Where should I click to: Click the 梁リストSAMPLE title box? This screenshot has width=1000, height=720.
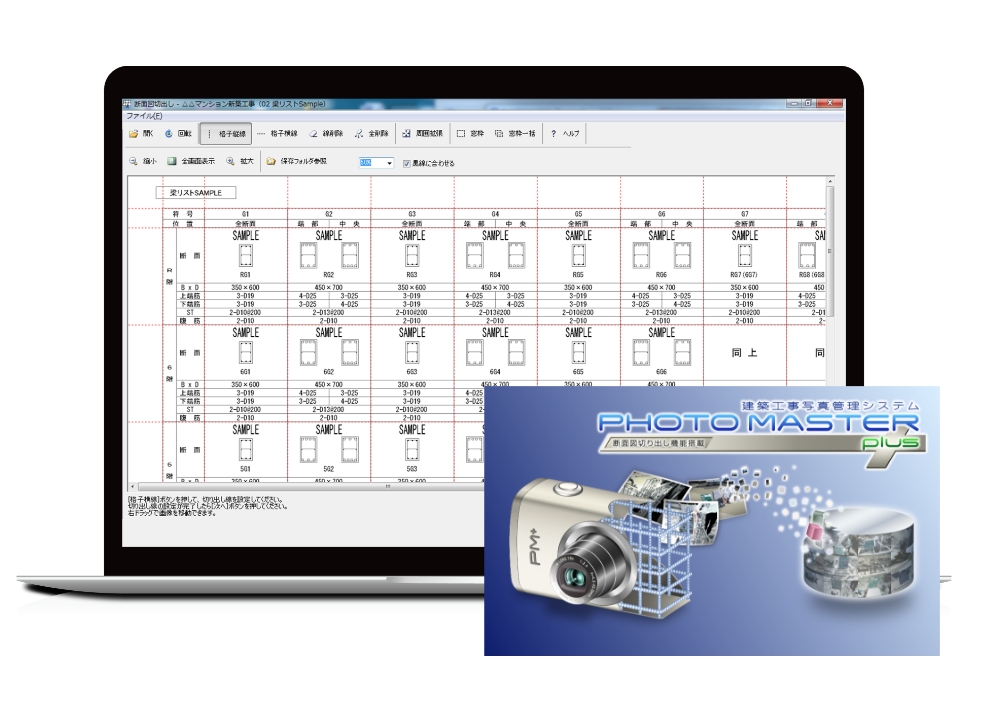pos(196,193)
